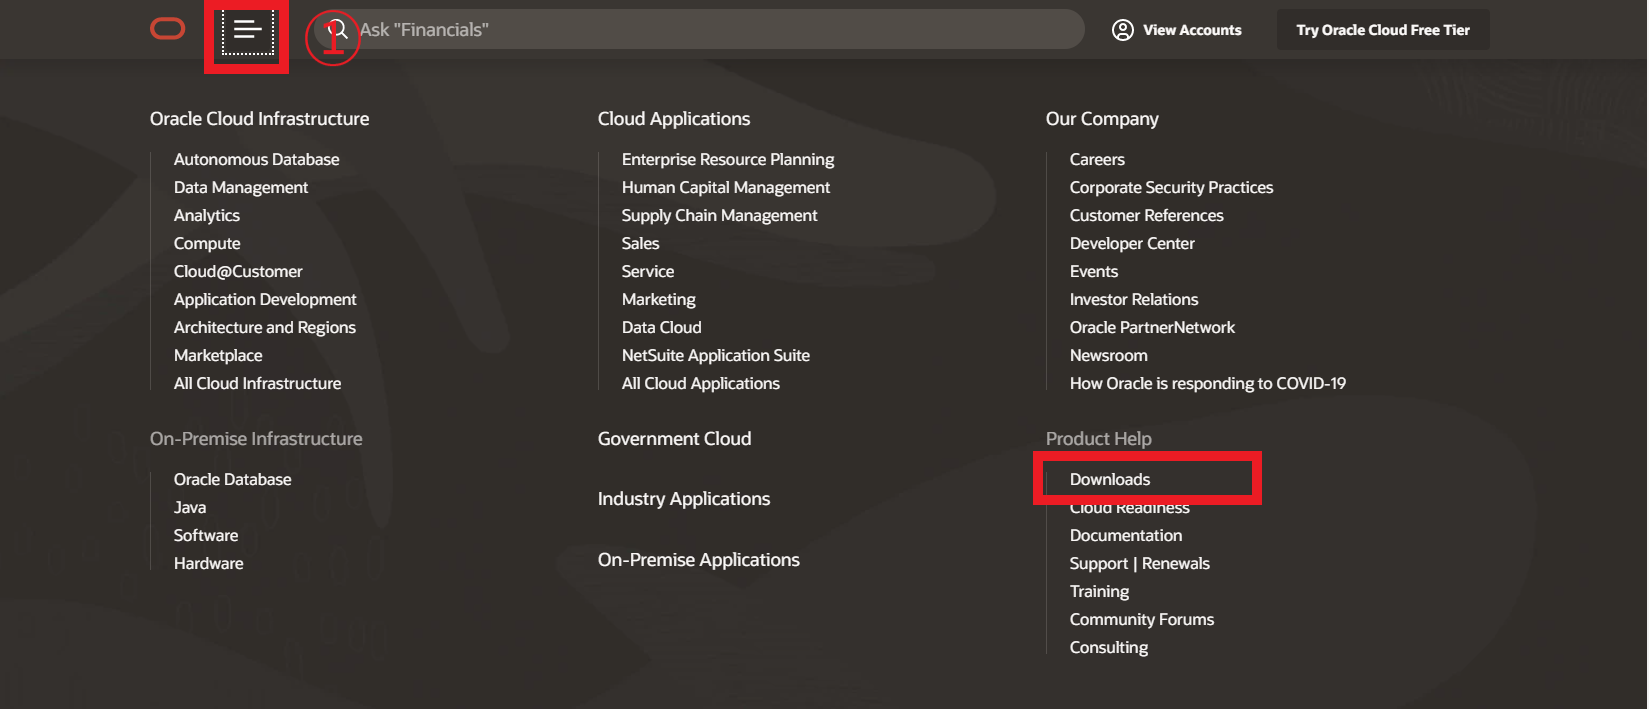Screen dimensions: 1649x709
Task: Toggle the hamburger menu button
Action: click(x=247, y=30)
